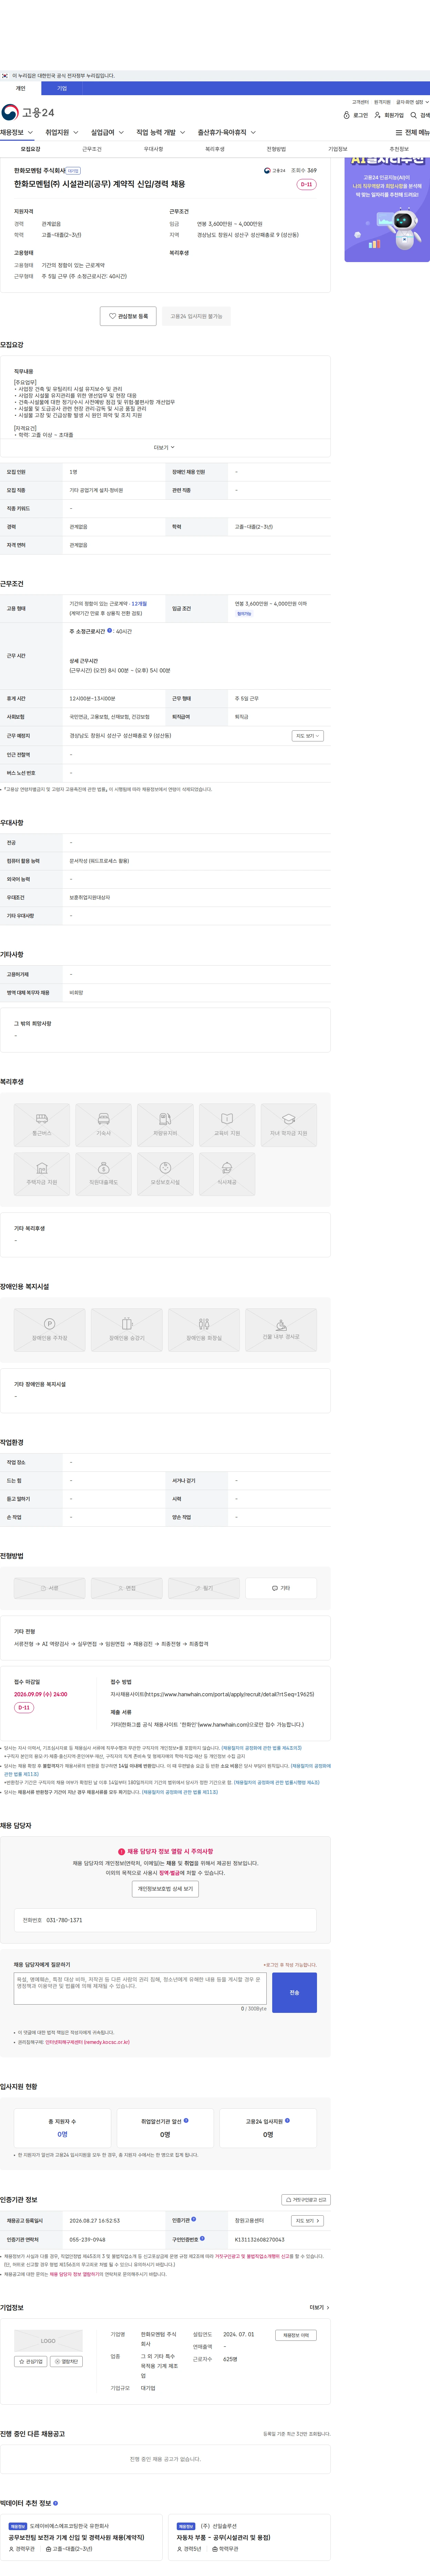Expand the 취업지원 menu dropdown
The image size is (430, 2576).
pos(62,132)
